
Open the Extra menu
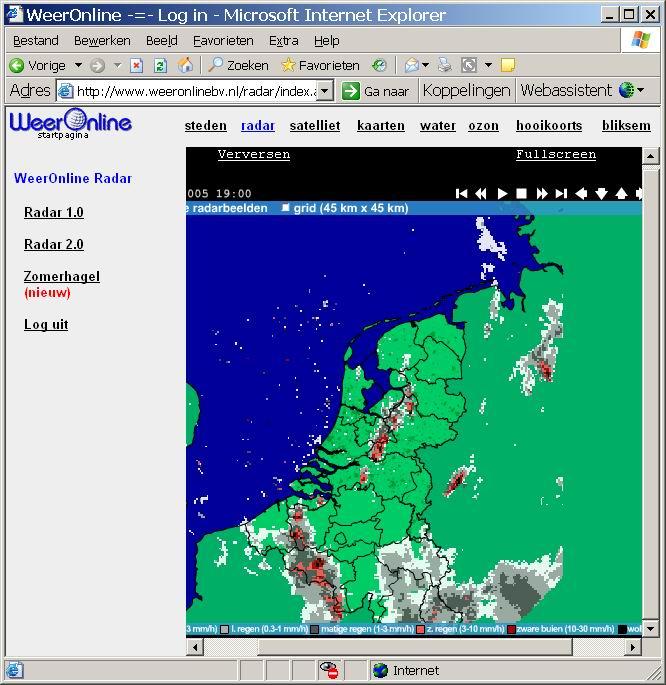point(284,41)
